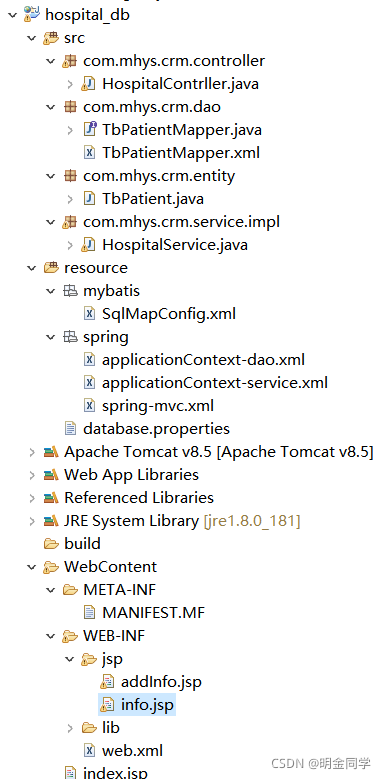386x779 pixels.
Task: Click the addInfo.jsp file icon
Action: pos(108,682)
